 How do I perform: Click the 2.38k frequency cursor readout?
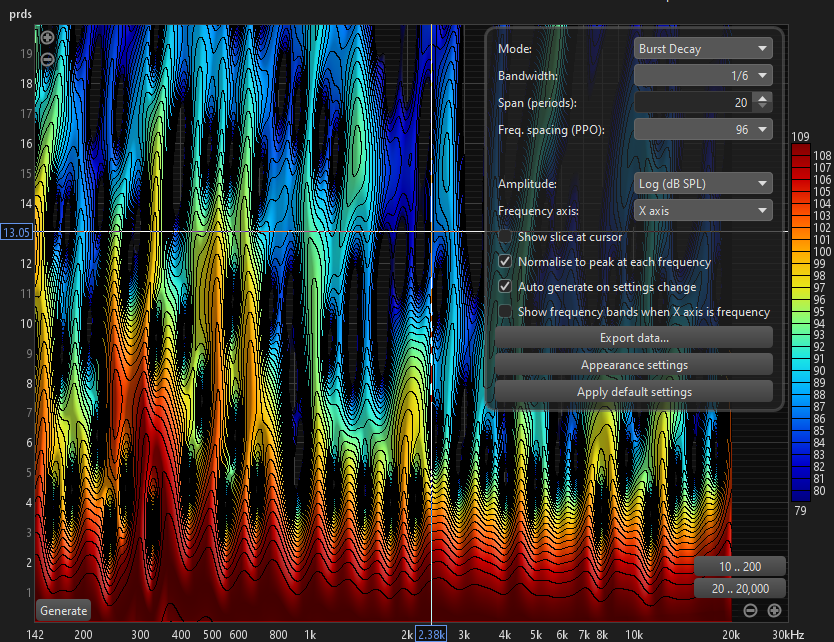point(431,635)
